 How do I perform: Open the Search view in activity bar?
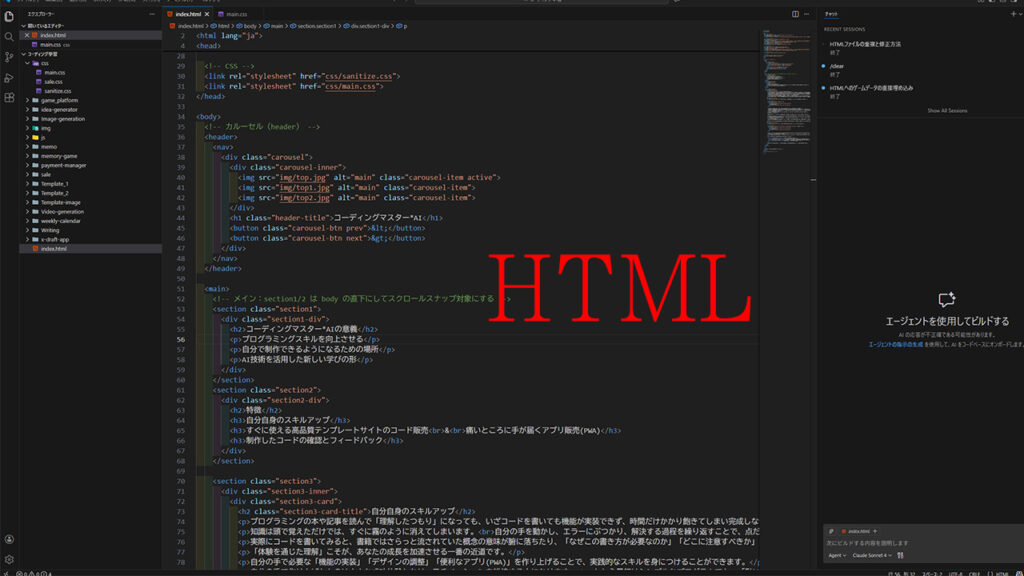(x=9, y=36)
